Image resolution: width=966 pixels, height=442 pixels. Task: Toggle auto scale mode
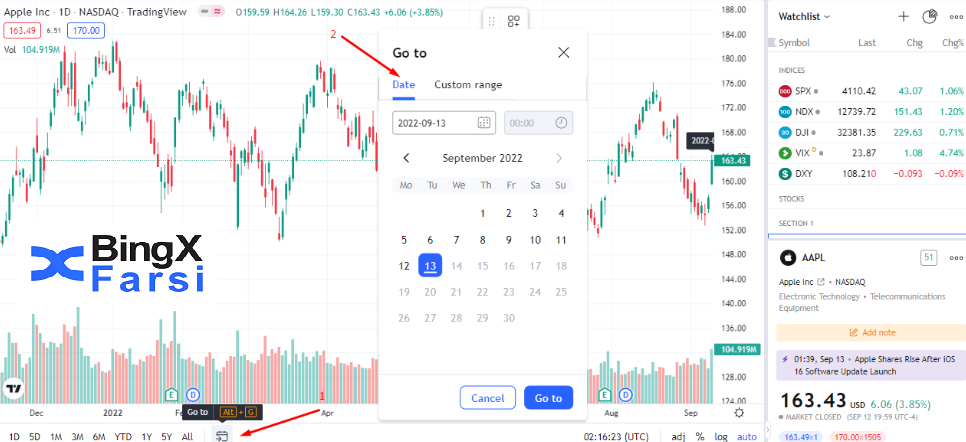pos(747,436)
